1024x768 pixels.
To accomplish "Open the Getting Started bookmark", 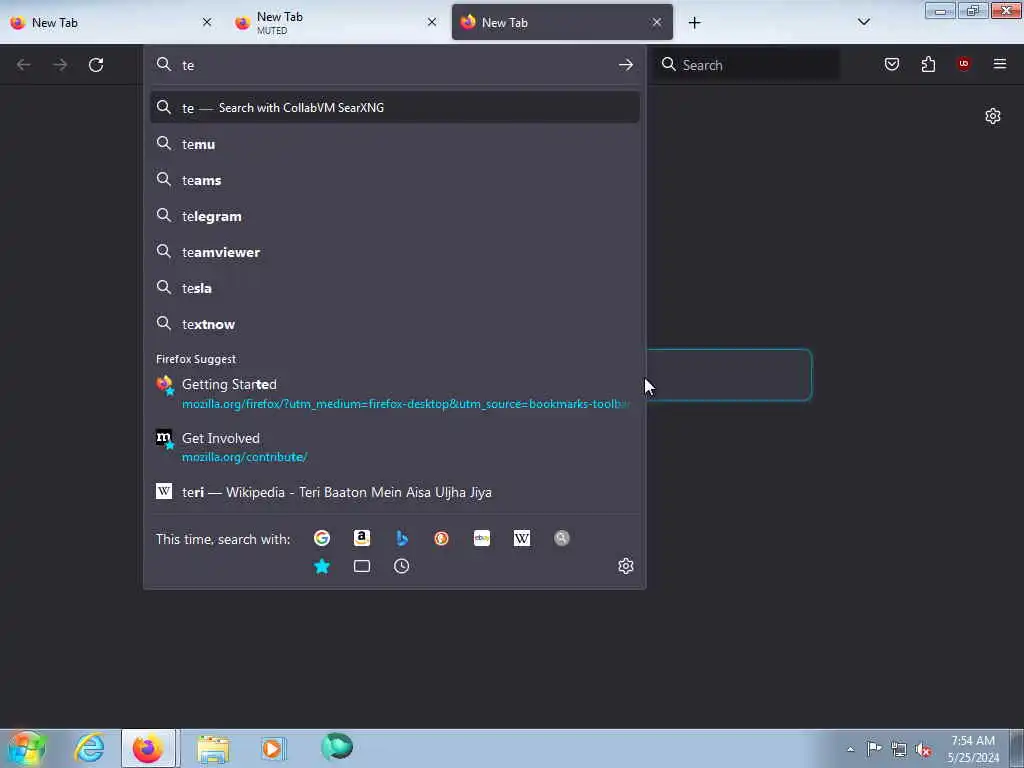I will pos(394,393).
